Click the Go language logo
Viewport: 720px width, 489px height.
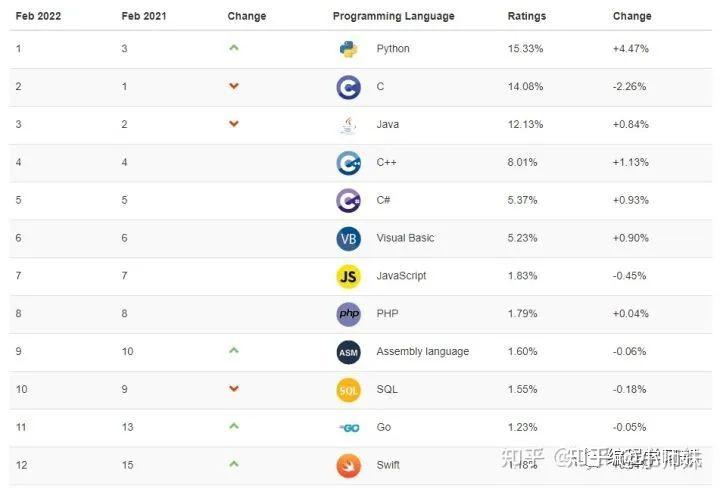(x=348, y=428)
